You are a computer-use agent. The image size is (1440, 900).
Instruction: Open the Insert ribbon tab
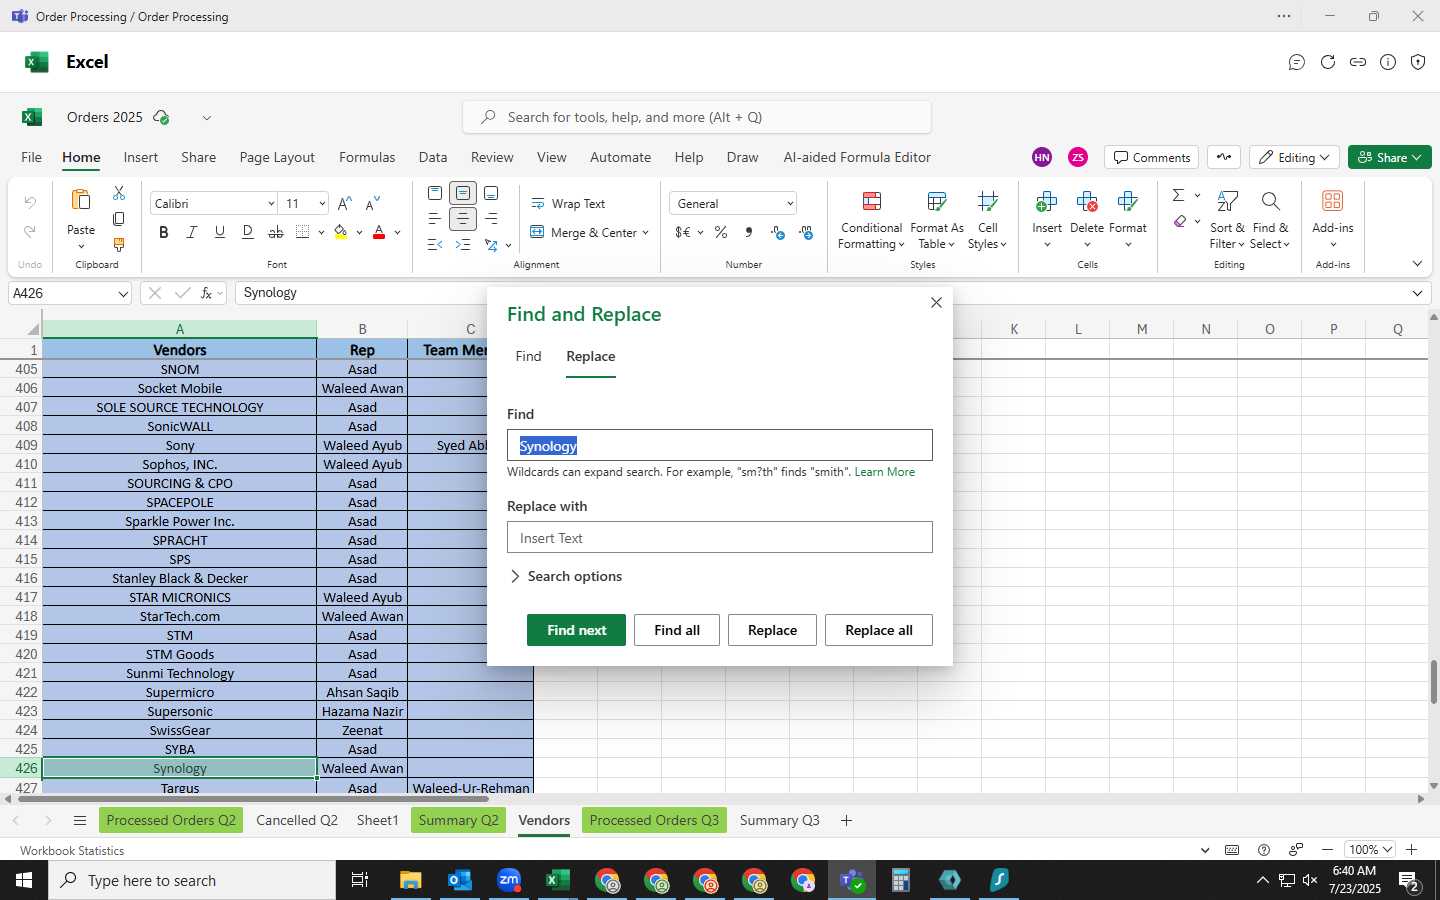(x=141, y=157)
